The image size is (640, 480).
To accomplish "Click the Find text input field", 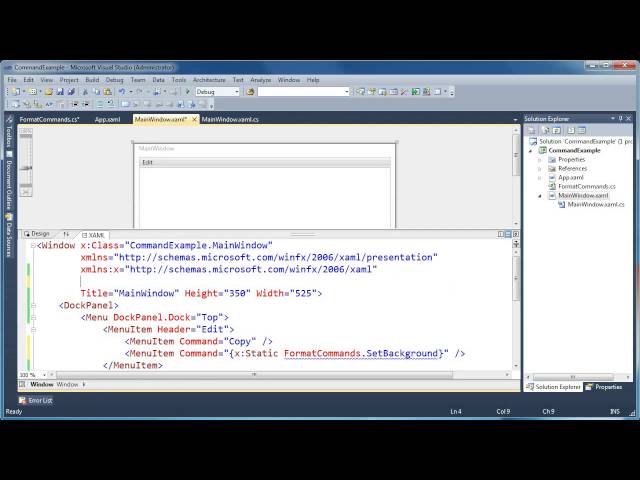I will coord(300,92).
